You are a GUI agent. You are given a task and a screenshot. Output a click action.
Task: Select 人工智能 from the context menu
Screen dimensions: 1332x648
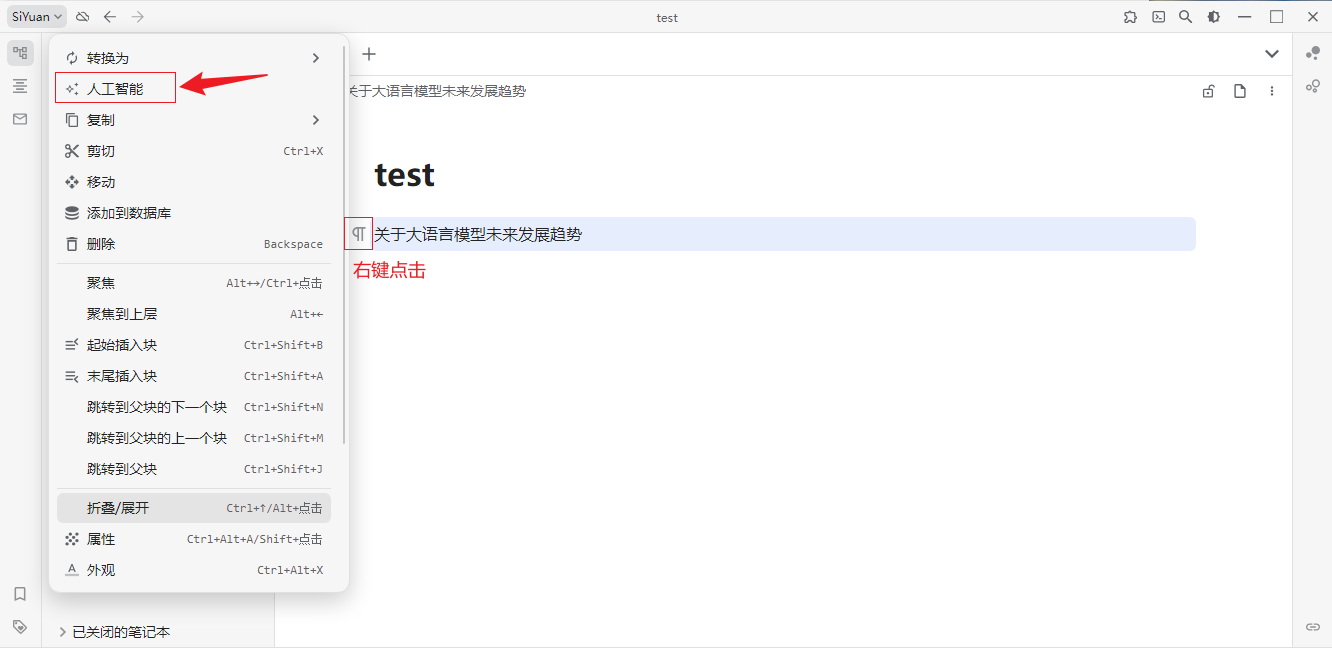115,89
